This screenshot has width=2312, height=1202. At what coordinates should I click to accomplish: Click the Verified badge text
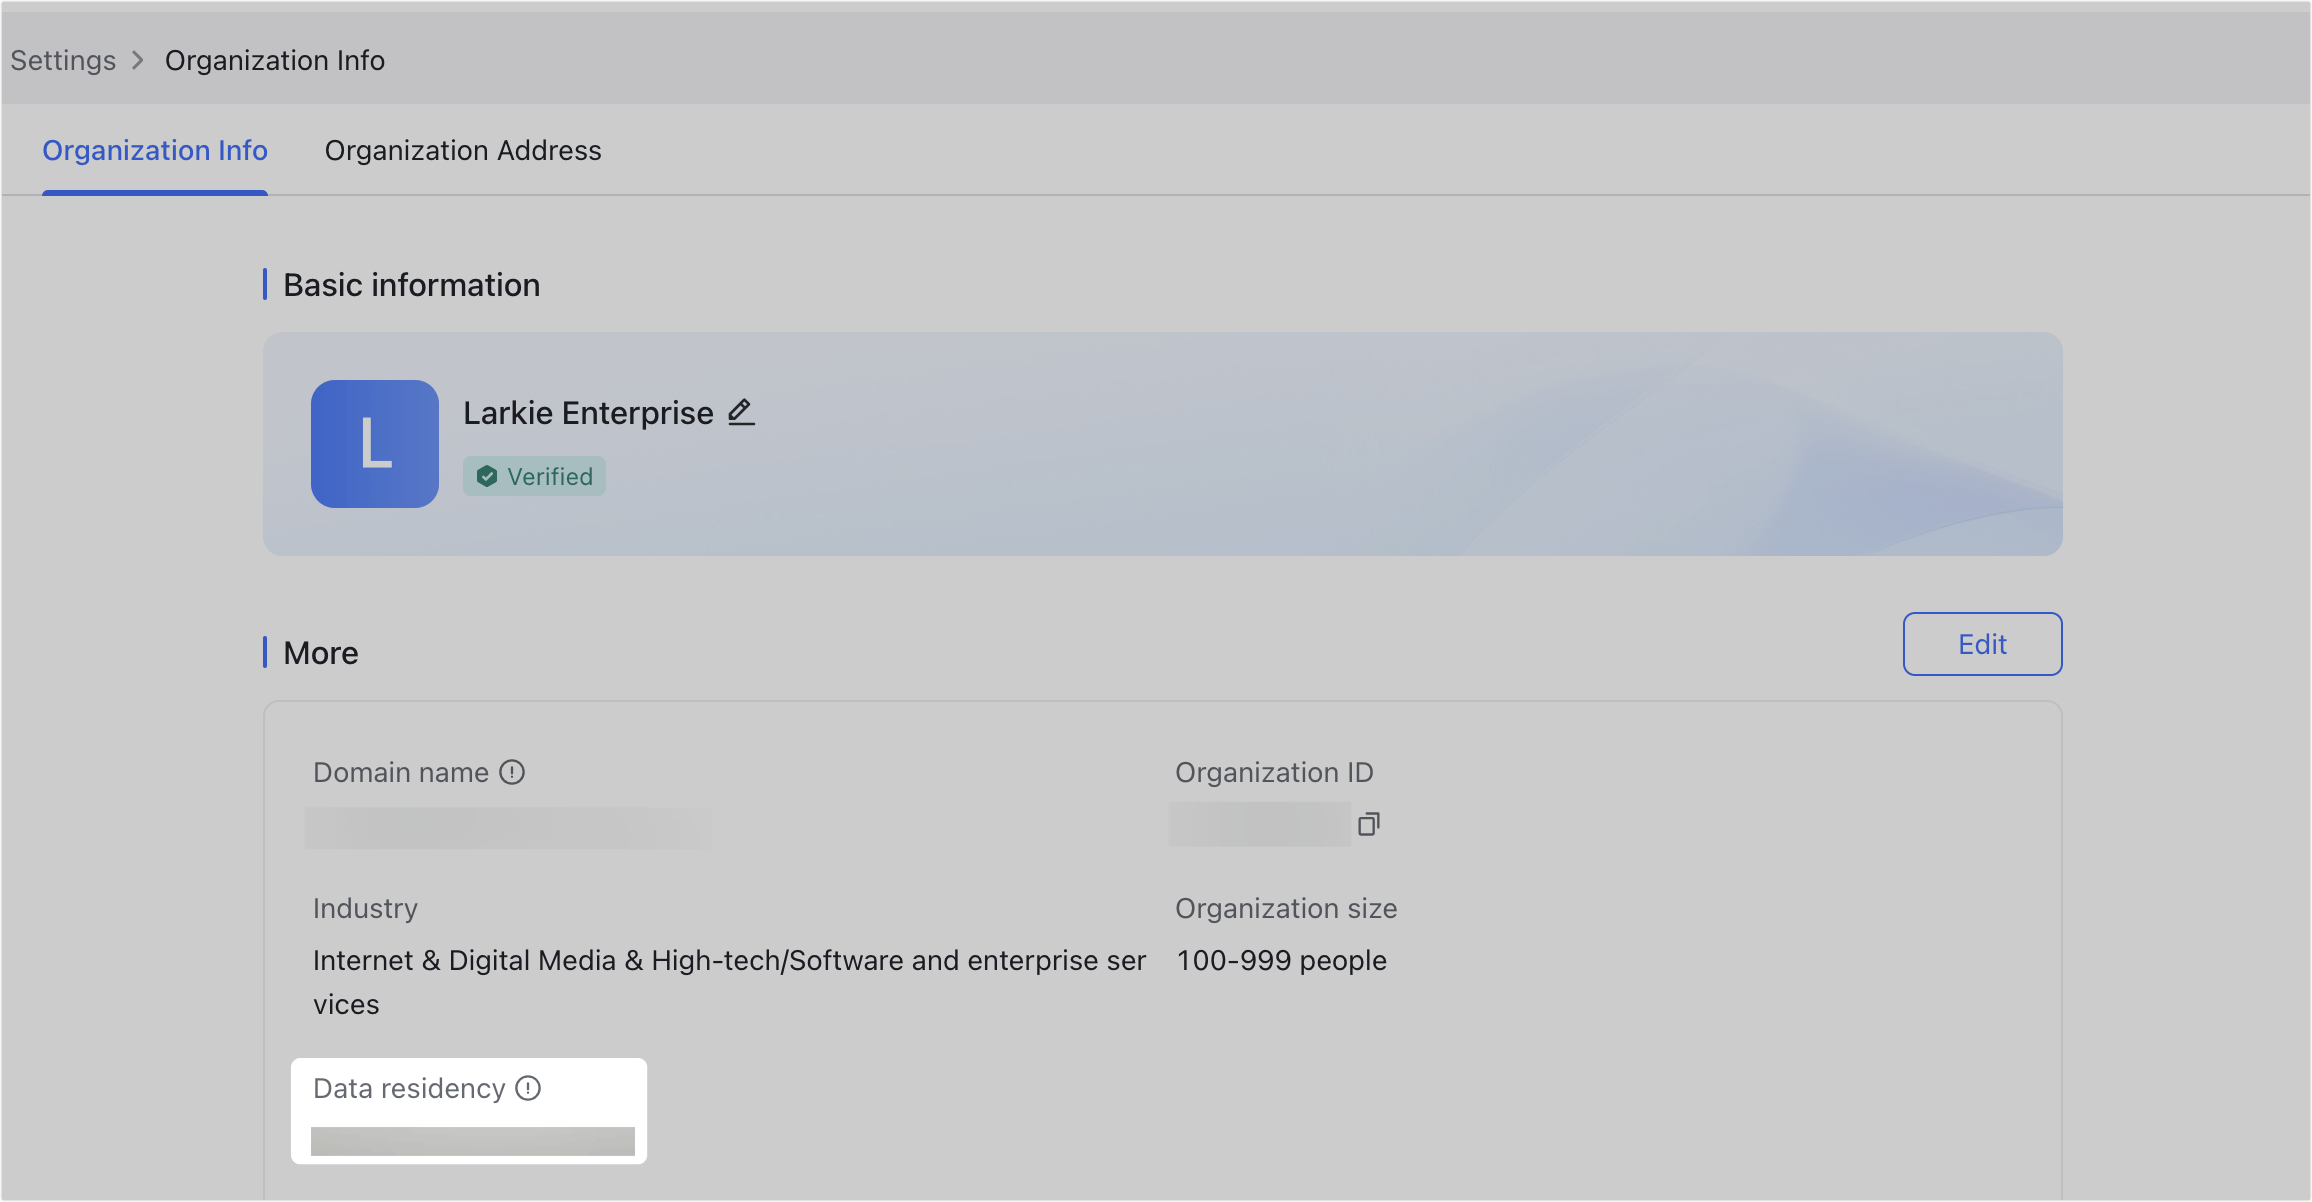point(550,476)
